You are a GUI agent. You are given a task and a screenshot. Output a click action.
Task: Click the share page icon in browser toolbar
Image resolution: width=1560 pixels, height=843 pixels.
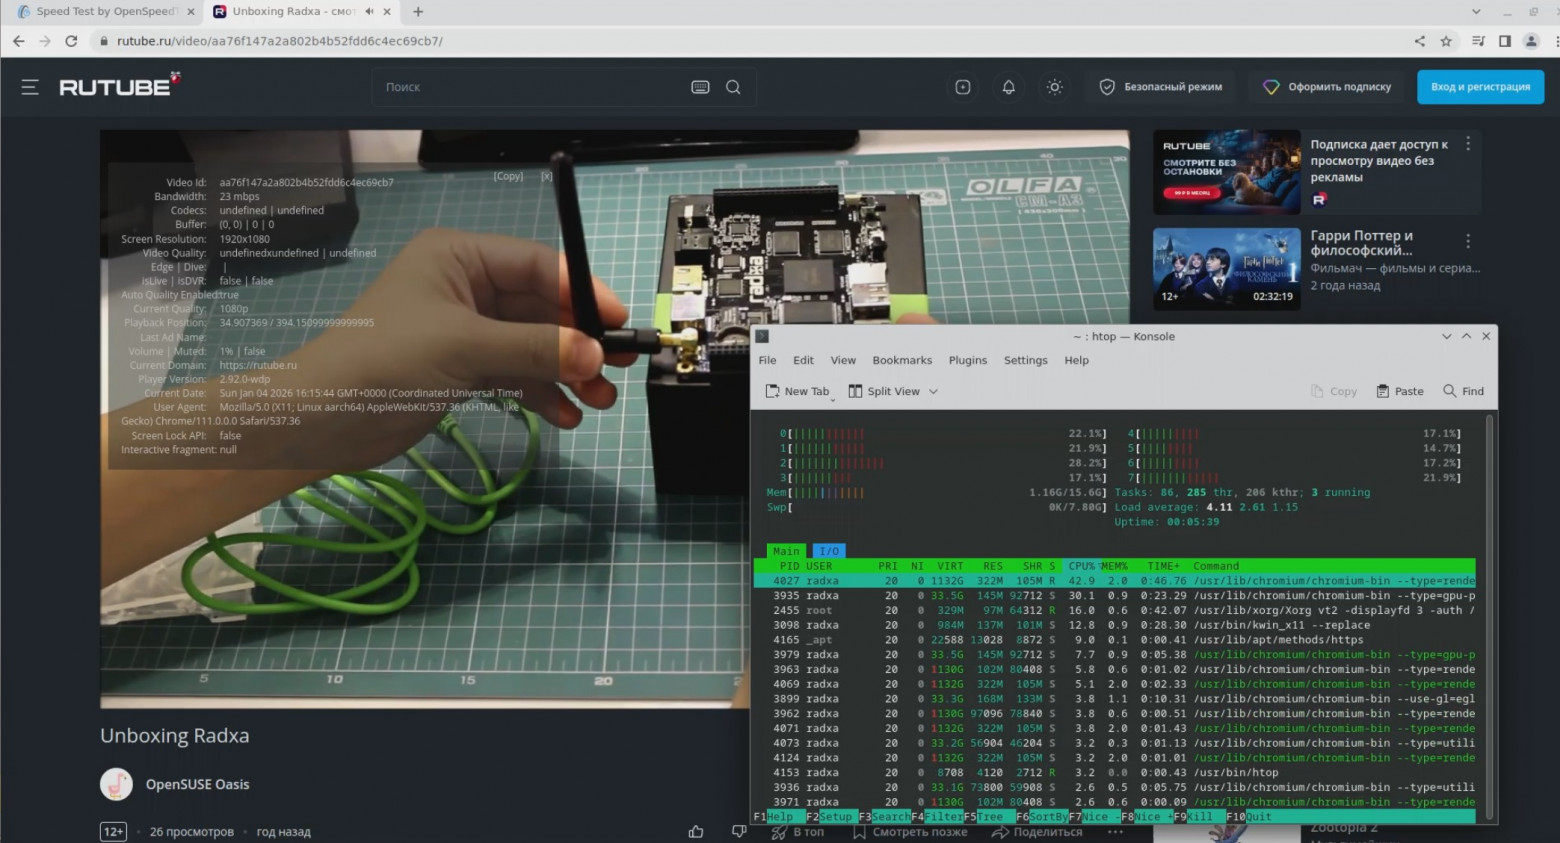pos(1419,41)
